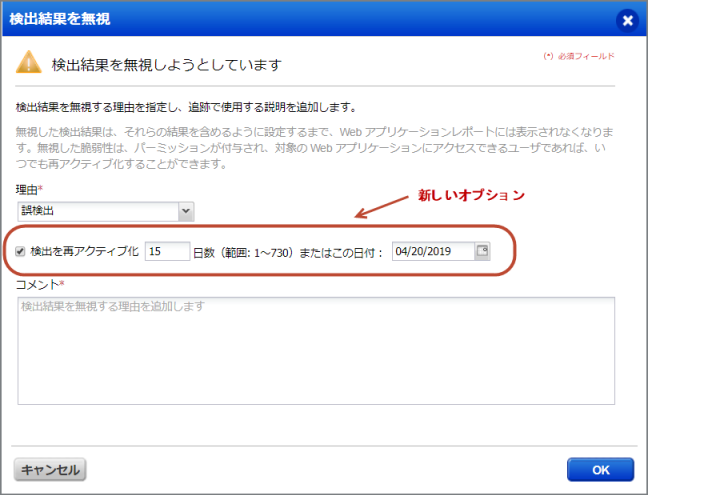The height and width of the screenshot is (495, 721).
Task: Click the heading 検出結果を無視しようとしています
Action: [x=166, y=65]
